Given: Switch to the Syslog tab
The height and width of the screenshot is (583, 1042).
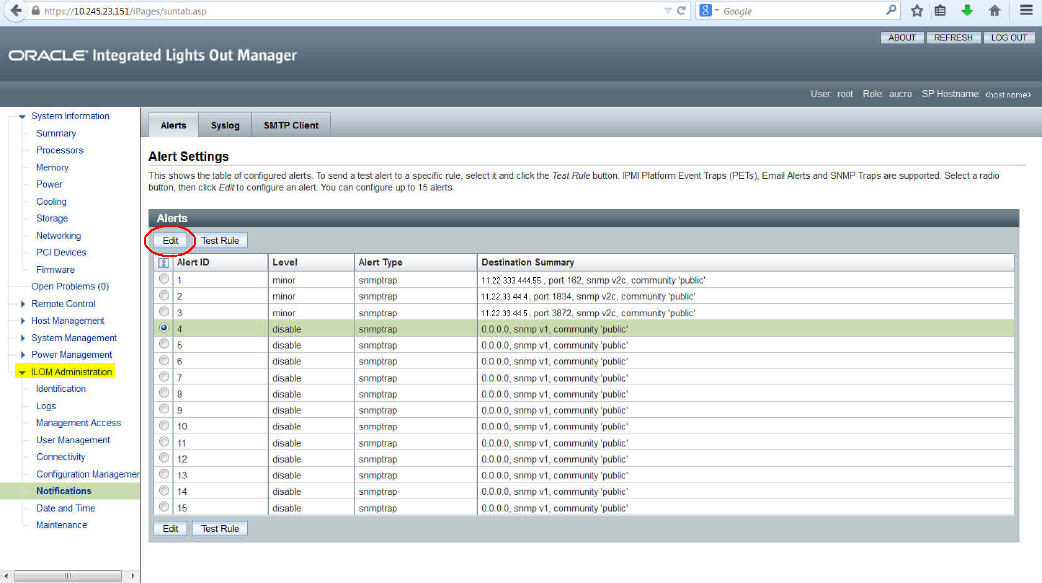Looking at the screenshot, I should point(225,125).
